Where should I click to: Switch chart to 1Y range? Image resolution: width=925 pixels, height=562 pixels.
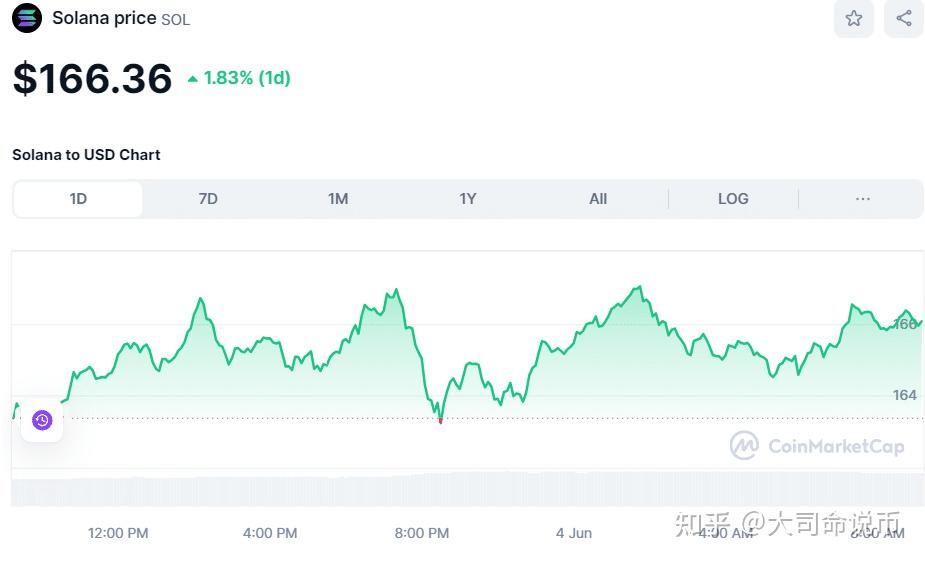(x=468, y=199)
